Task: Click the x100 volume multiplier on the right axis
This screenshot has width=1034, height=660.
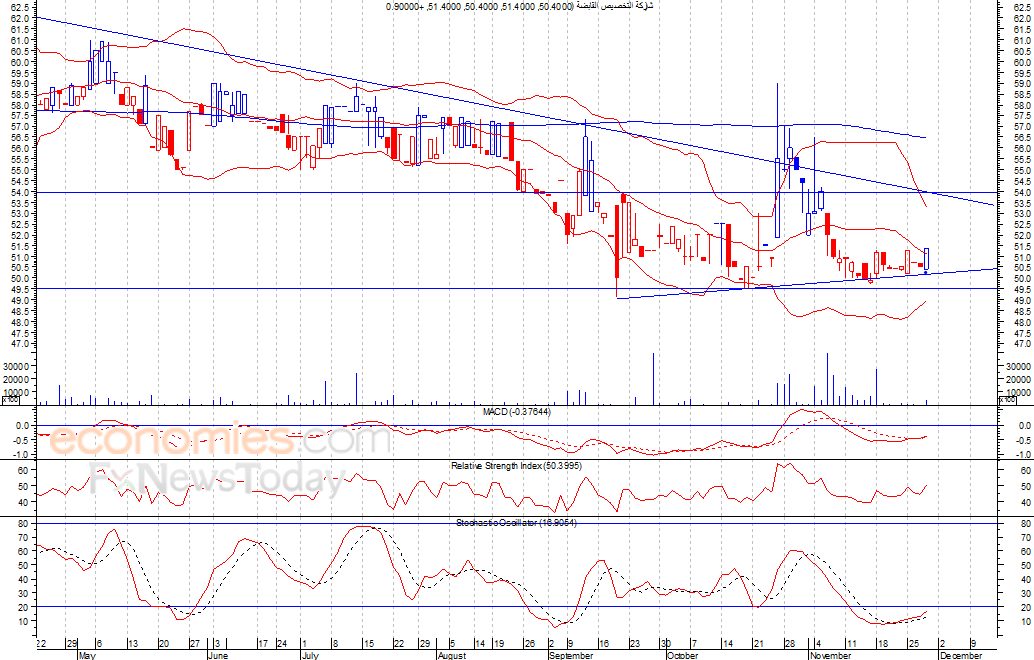Action: 1008,400
